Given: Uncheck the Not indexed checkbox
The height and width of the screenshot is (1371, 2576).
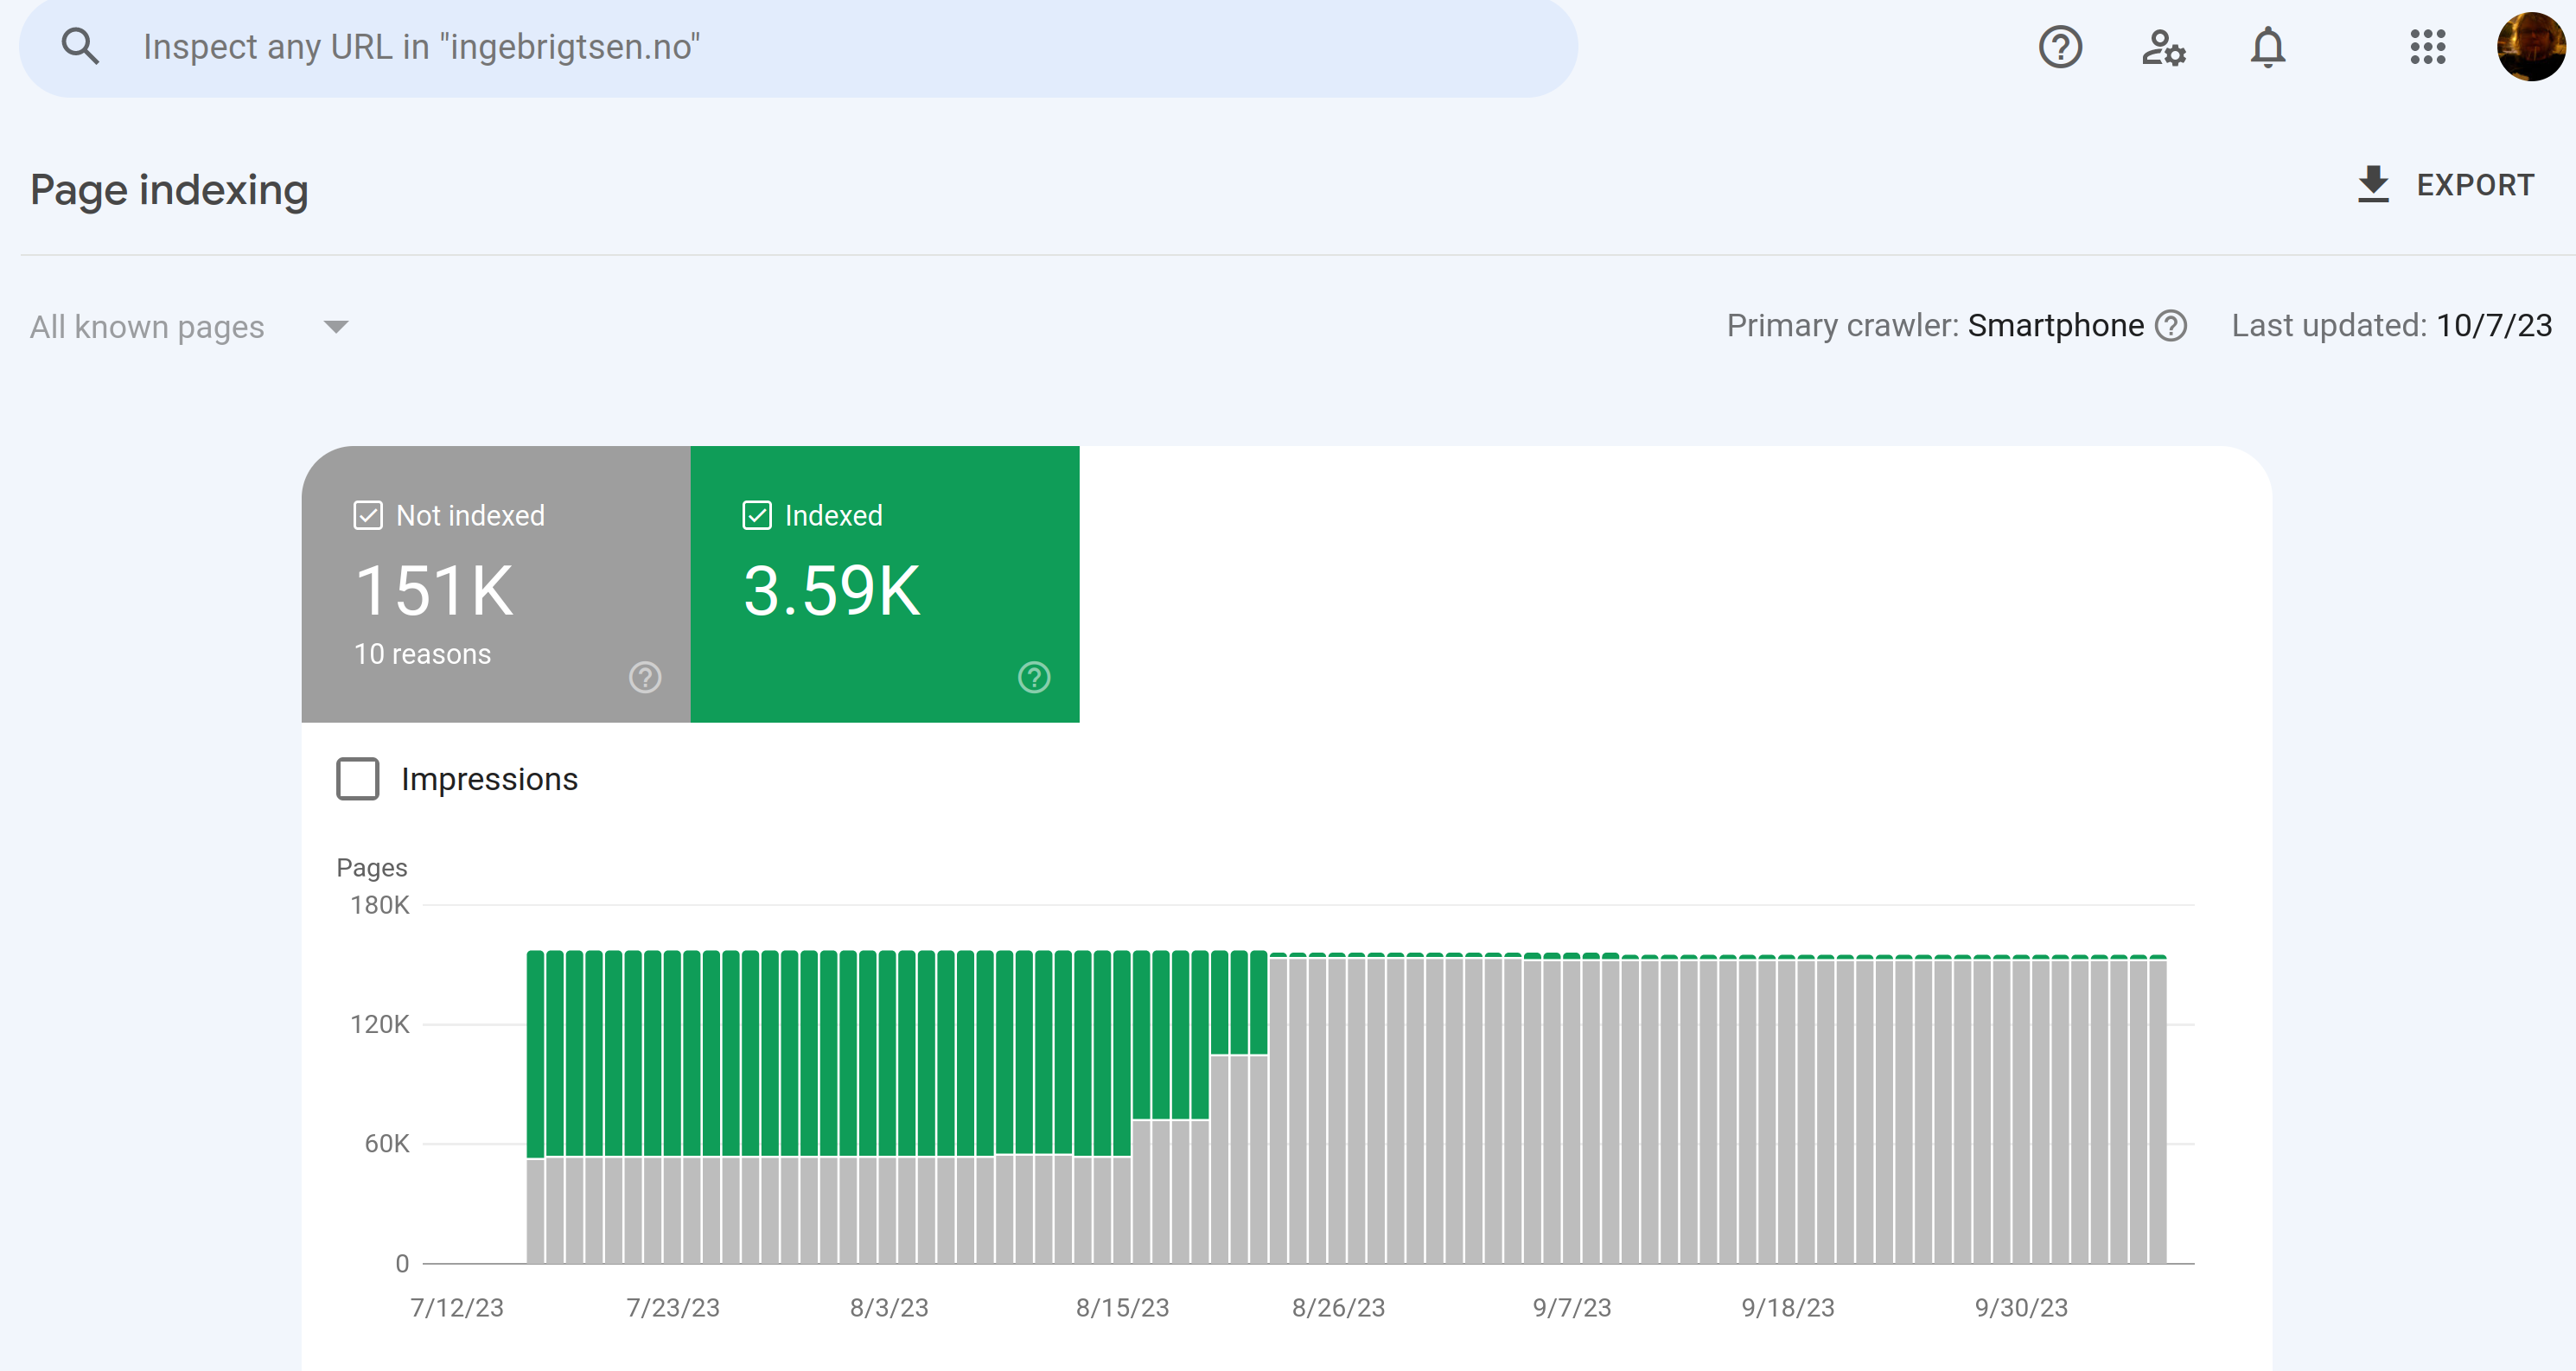Looking at the screenshot, I should [x=368, y=516].
